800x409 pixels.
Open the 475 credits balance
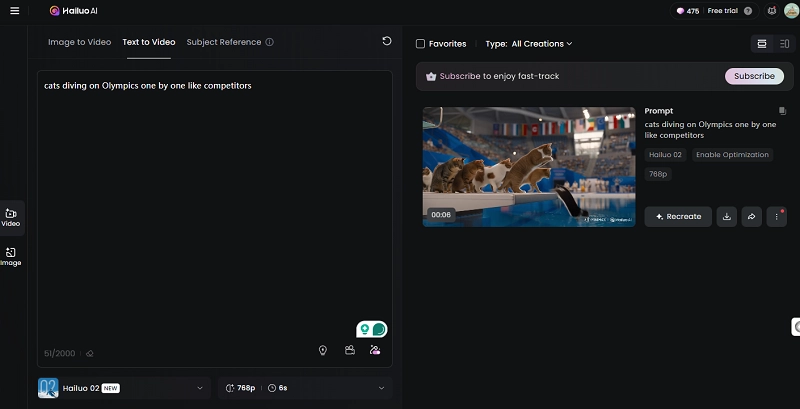tap(688, 11)
